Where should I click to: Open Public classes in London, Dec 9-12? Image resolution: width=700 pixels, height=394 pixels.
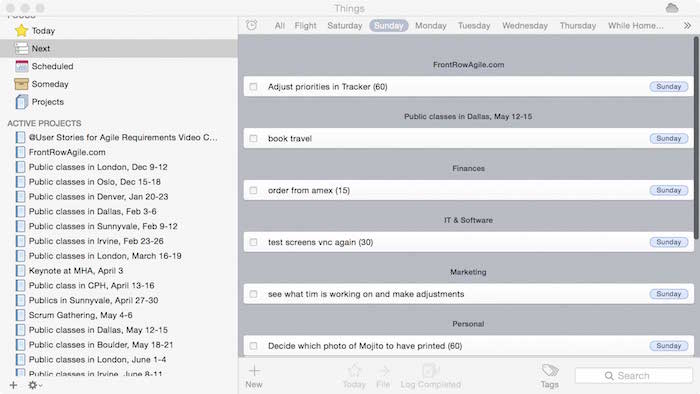coord(98,167)
